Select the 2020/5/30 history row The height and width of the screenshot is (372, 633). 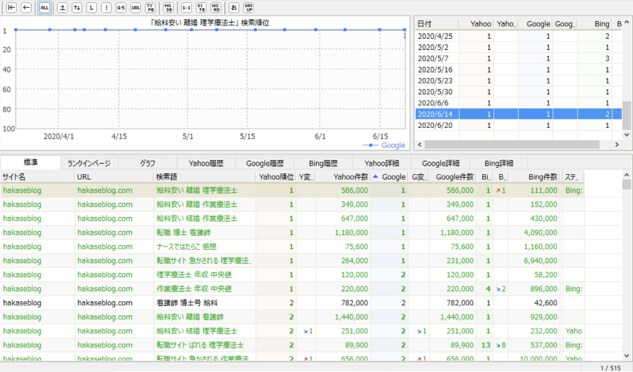(519, 92)
